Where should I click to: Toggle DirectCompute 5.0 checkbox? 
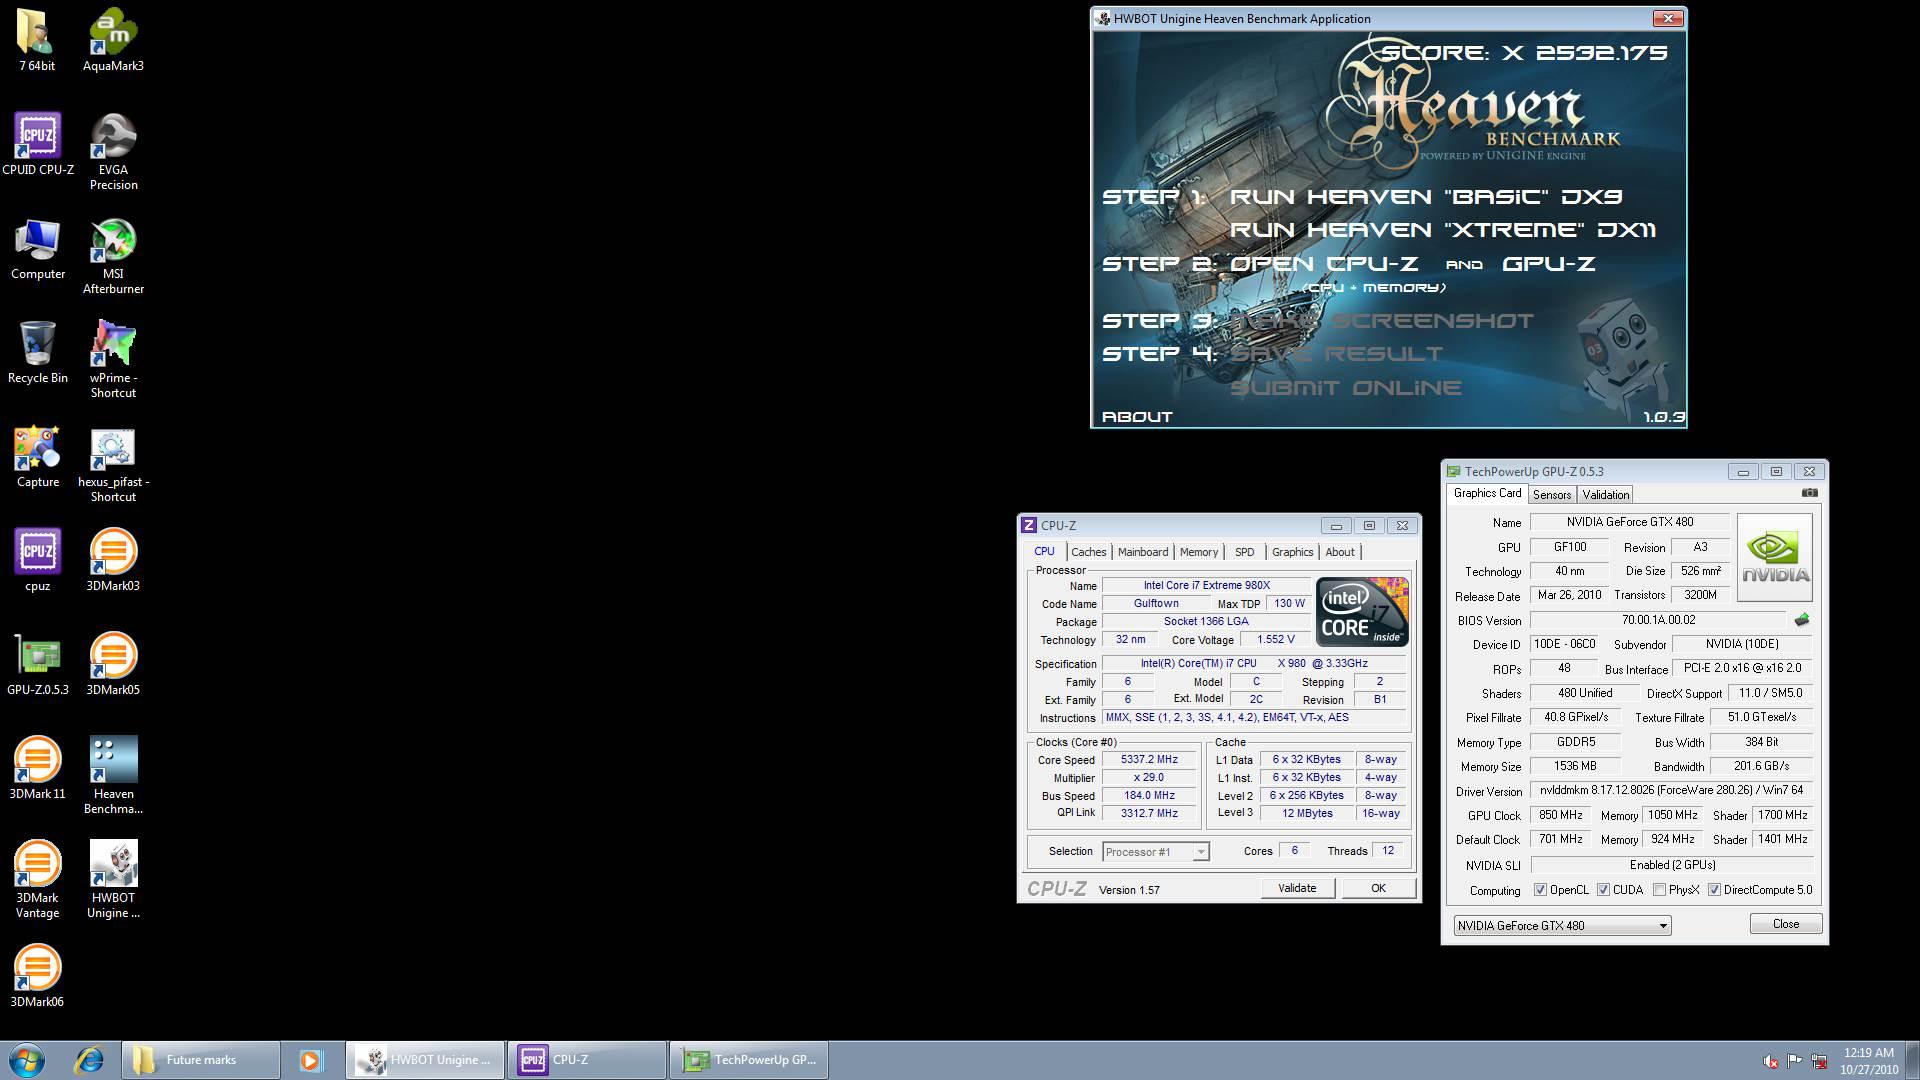click(x=1714, y=890)
